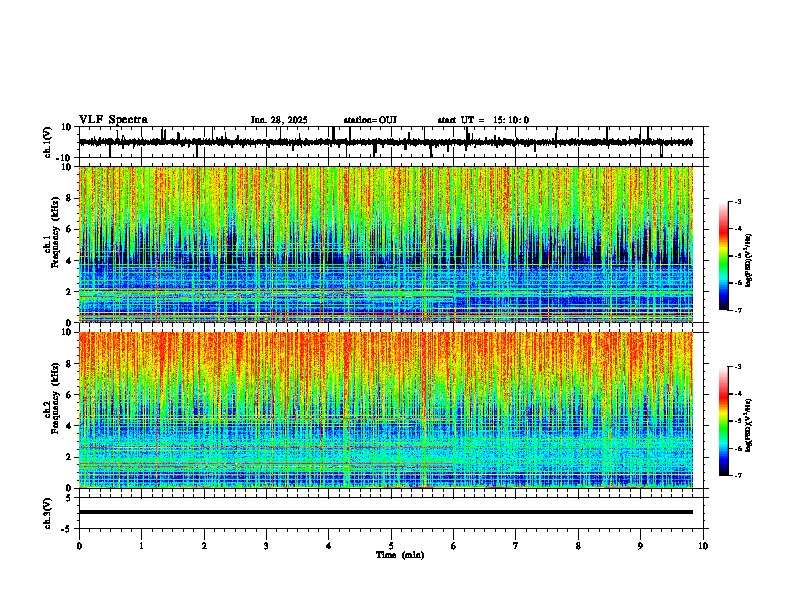This screenshot has width=792, height=612.
Task: Click time-axis tick label "5"
Action: (x=391, y=546)
